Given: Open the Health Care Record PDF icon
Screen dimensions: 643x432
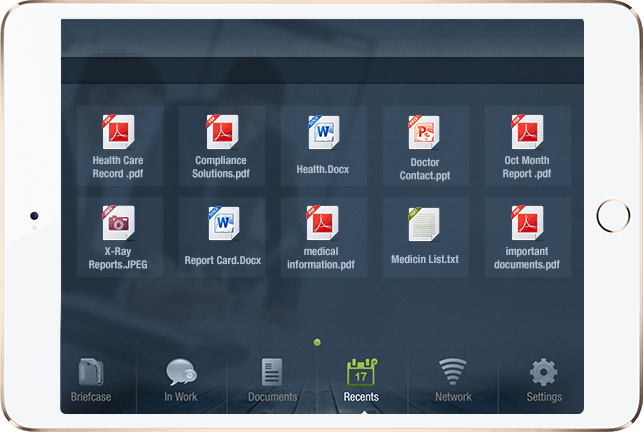Looking at the screenshot, I should click(118, 131).
